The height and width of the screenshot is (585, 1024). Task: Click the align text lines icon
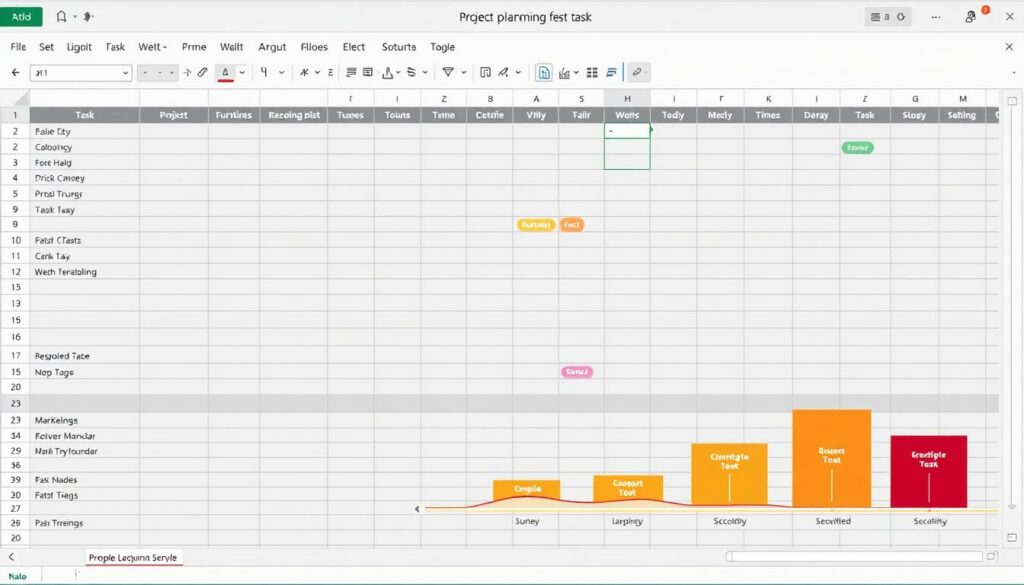pyautogui.click(x=351, y=72)
